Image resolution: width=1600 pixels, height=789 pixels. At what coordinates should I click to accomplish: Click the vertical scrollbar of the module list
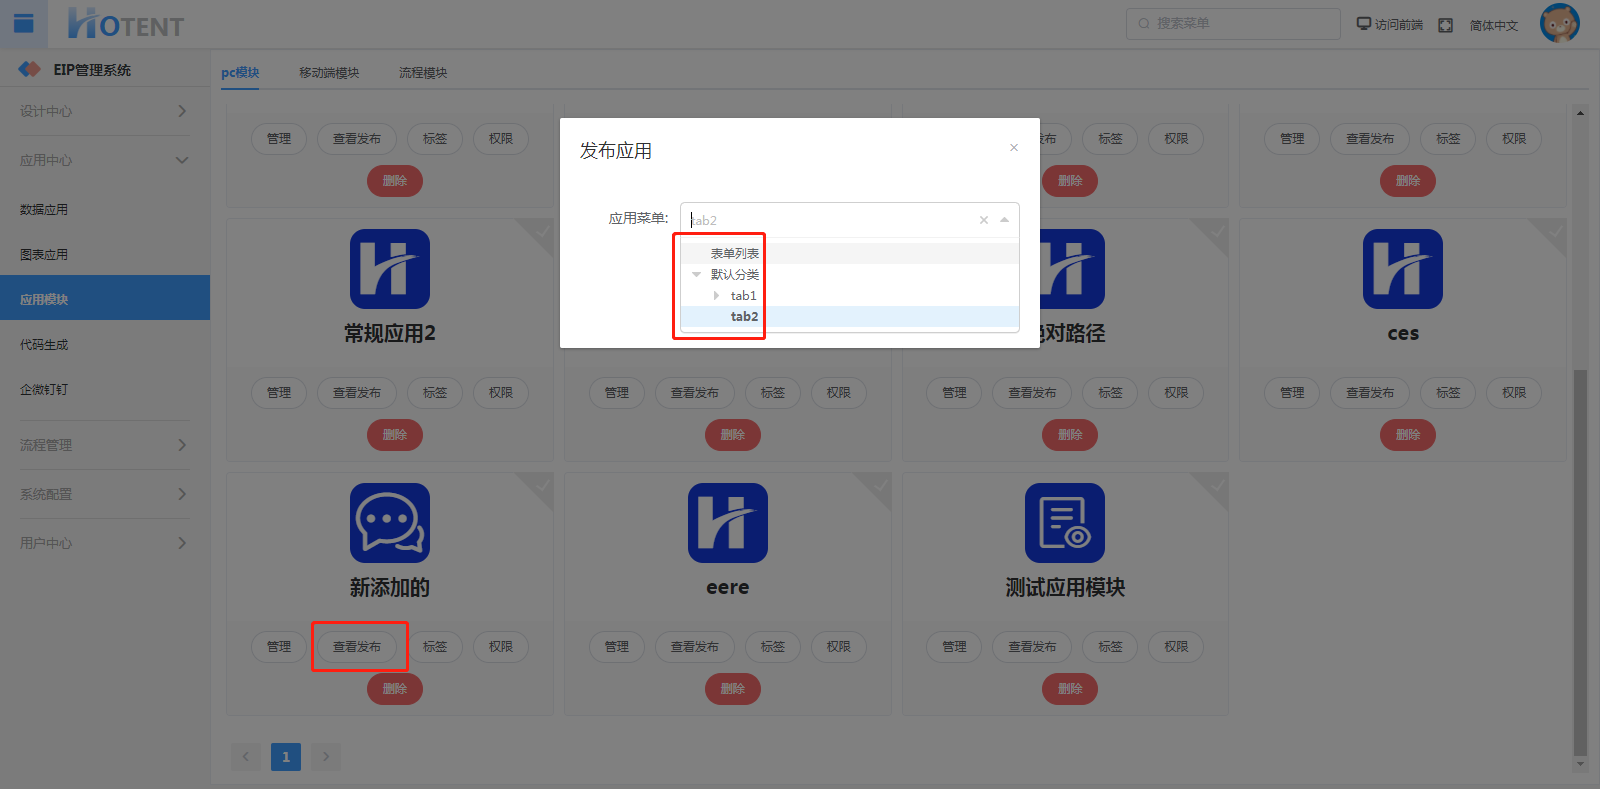click(x=1580, y=562)
